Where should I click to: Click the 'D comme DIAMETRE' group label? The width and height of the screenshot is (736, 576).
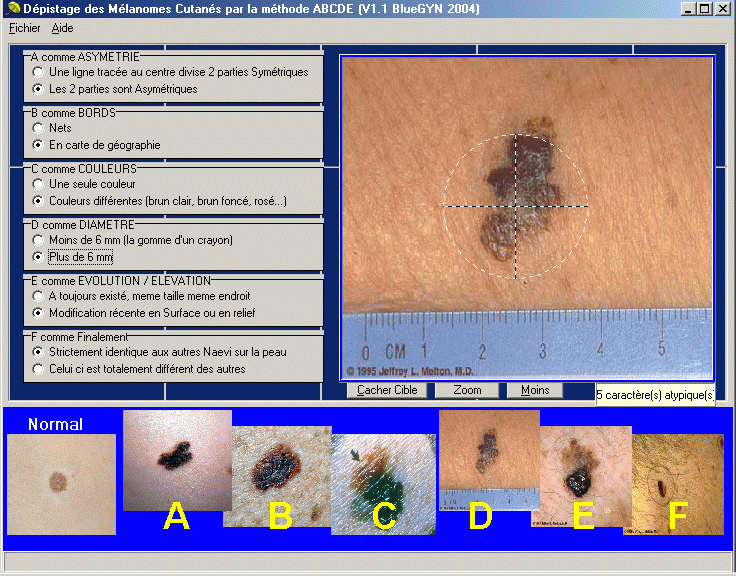[83, 225]
